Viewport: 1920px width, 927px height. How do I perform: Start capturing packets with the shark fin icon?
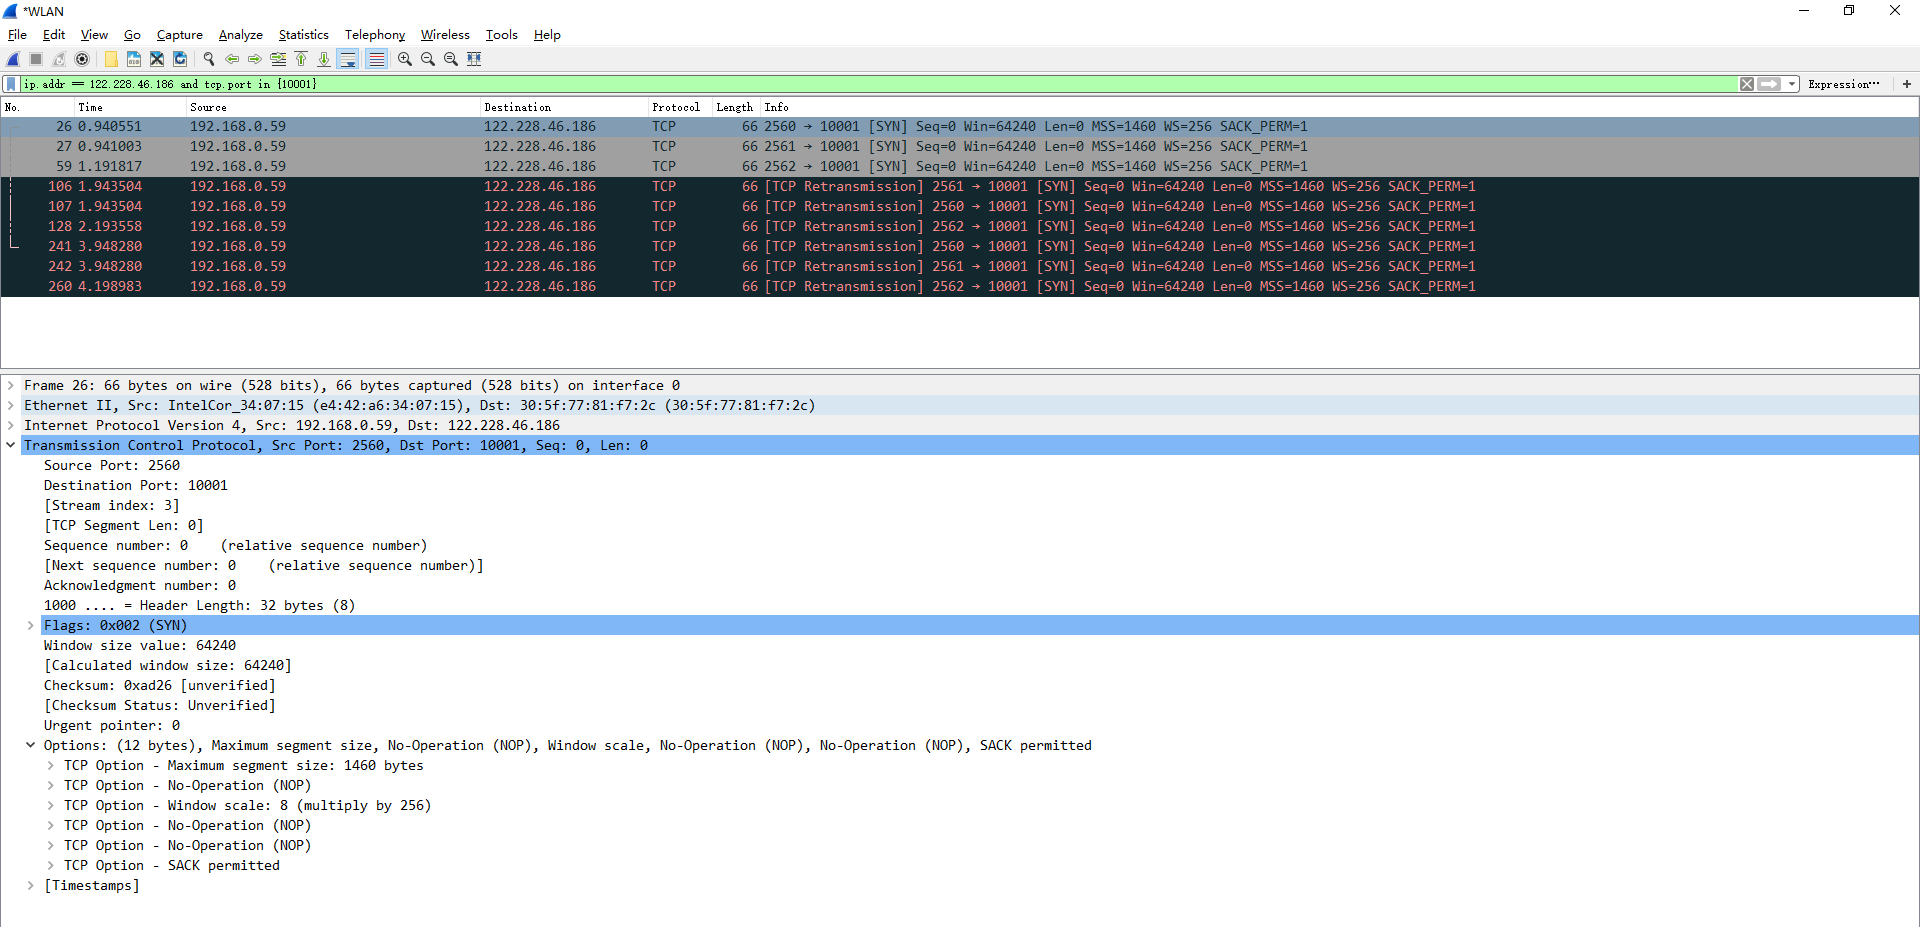13,59
